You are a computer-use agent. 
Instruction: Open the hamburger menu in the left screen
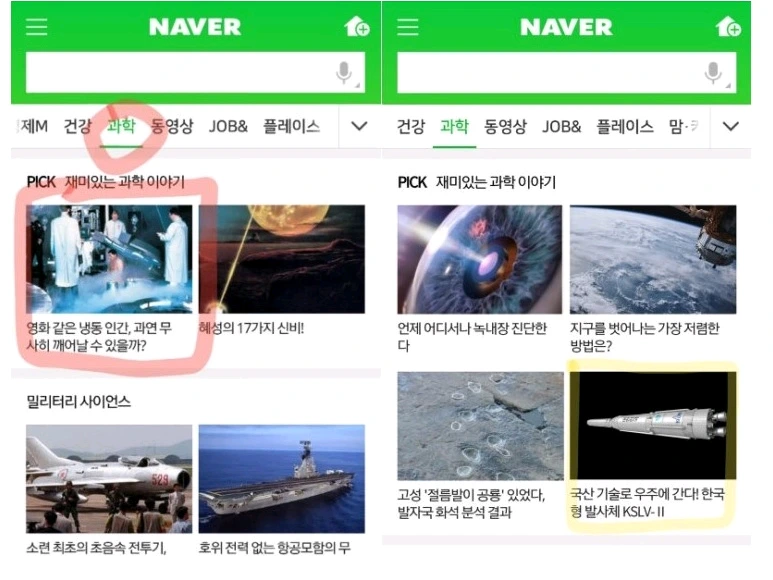click(x=36, y=27)
